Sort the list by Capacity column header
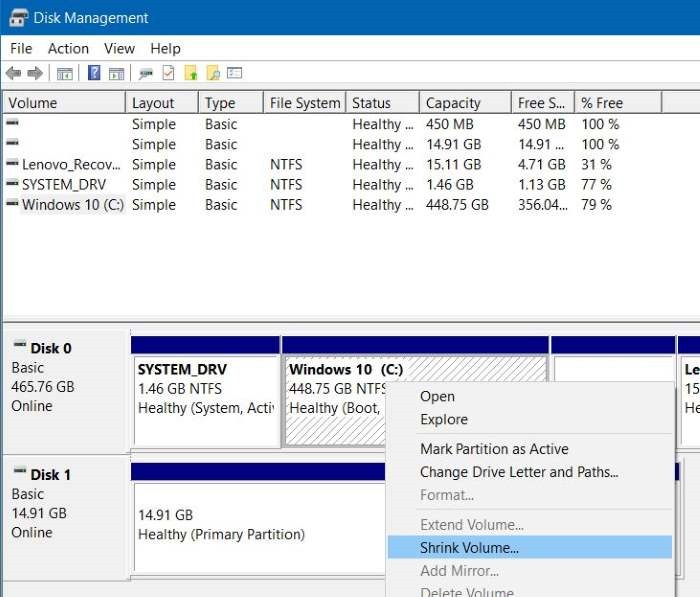700x597 pixels. coord(453,103)
